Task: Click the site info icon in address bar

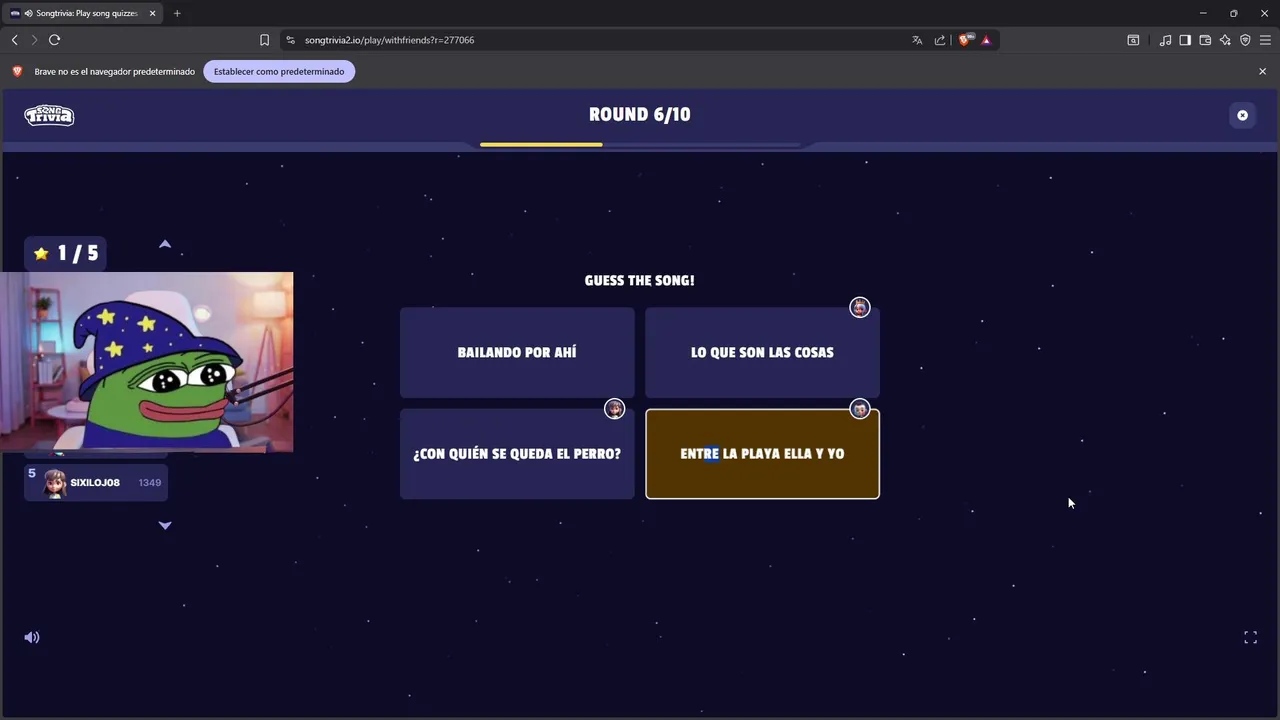Action: pyautogui.click(x=290, y=40)
